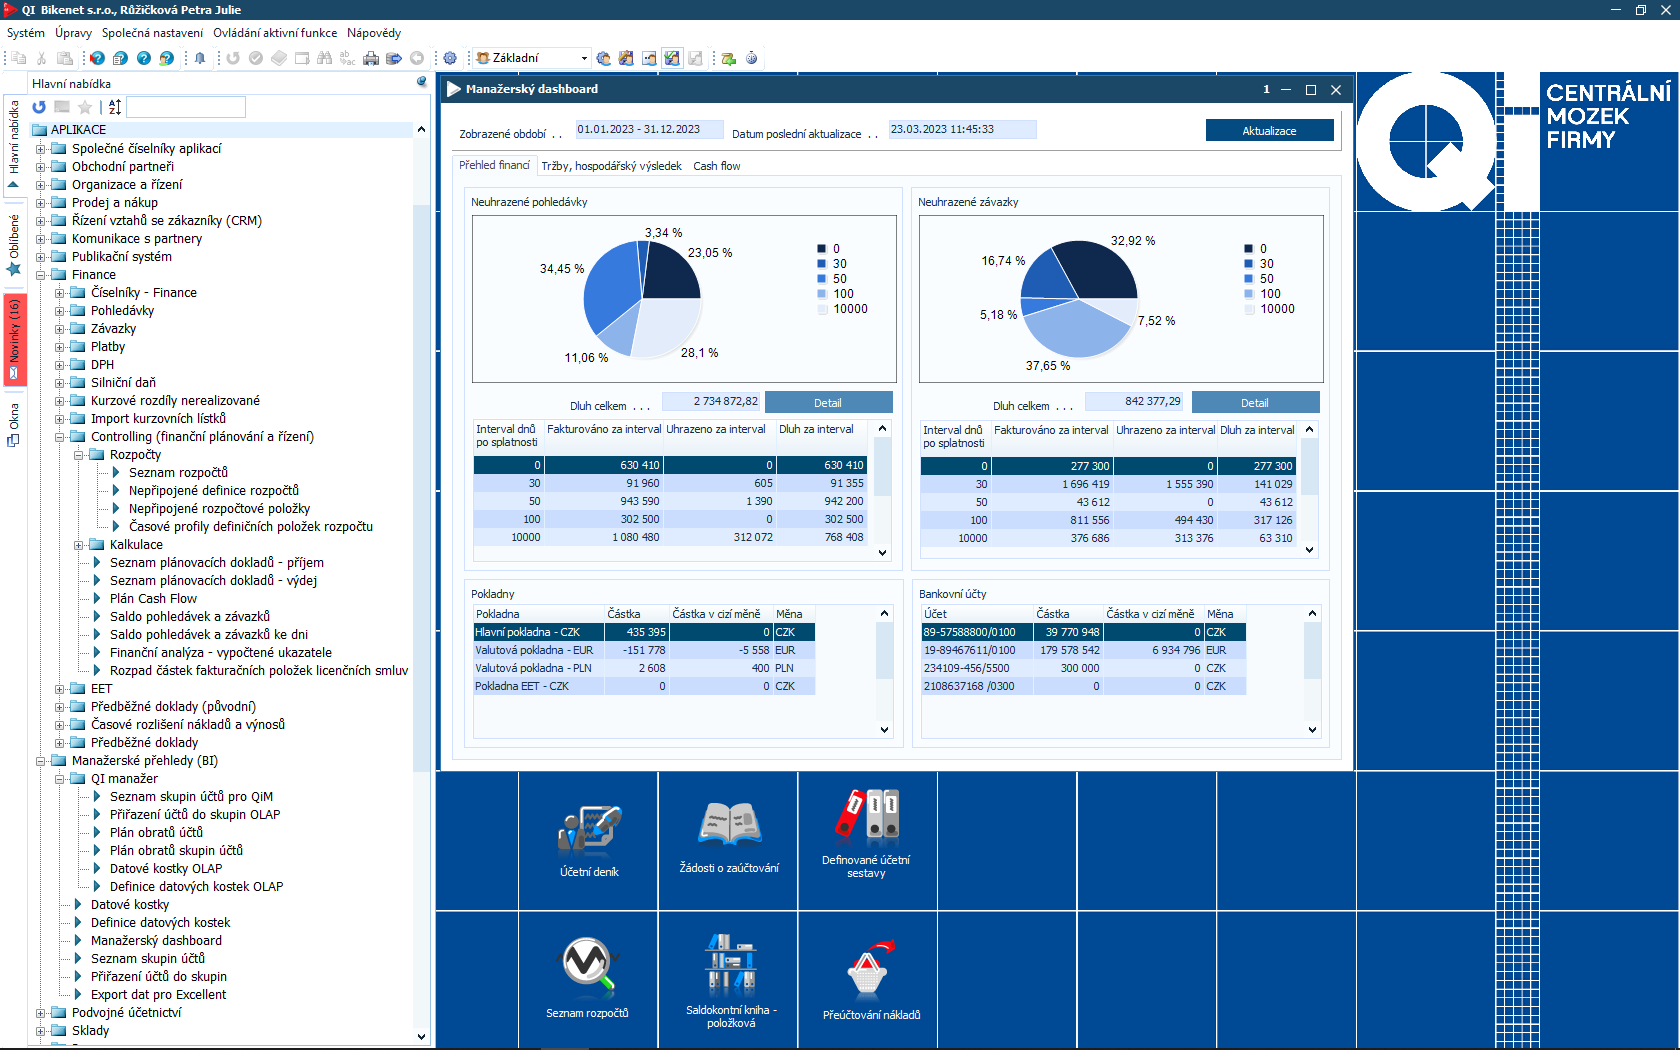Click the refresh icon in Hlavní nabídka
This screenshot has width=1680, height=1050.
pyautogui.click(x=39, y=107)
